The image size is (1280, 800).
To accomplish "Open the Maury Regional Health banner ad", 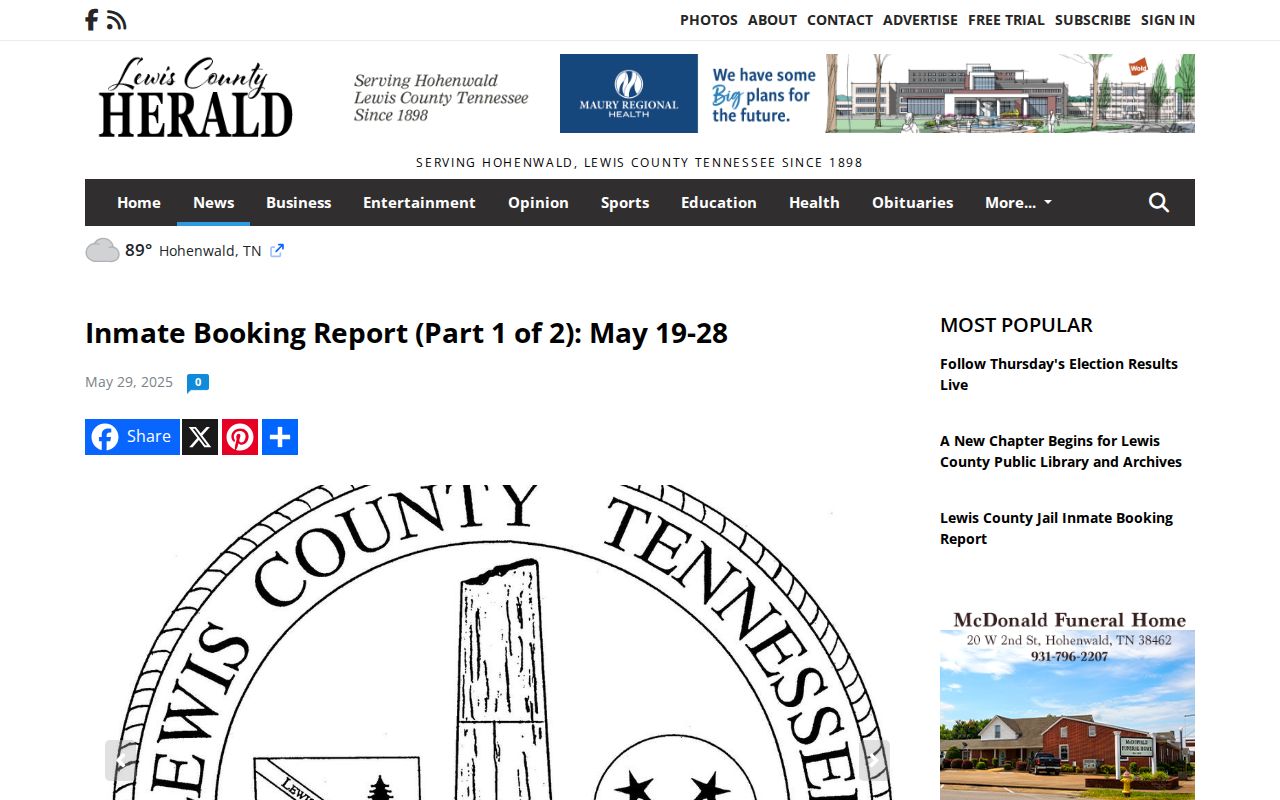I will [x=877, y=93].
